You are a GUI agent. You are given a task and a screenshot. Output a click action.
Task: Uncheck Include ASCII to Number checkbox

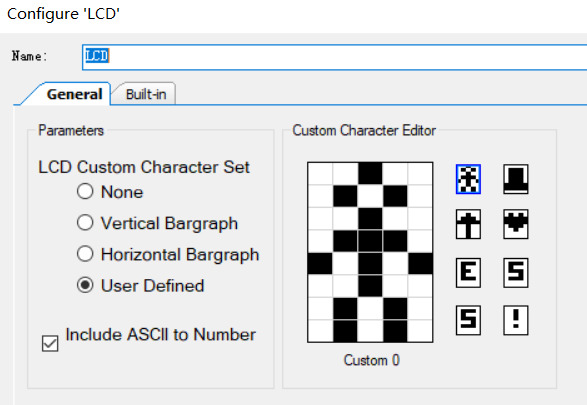pyautogui.click(x=50, y=343)
